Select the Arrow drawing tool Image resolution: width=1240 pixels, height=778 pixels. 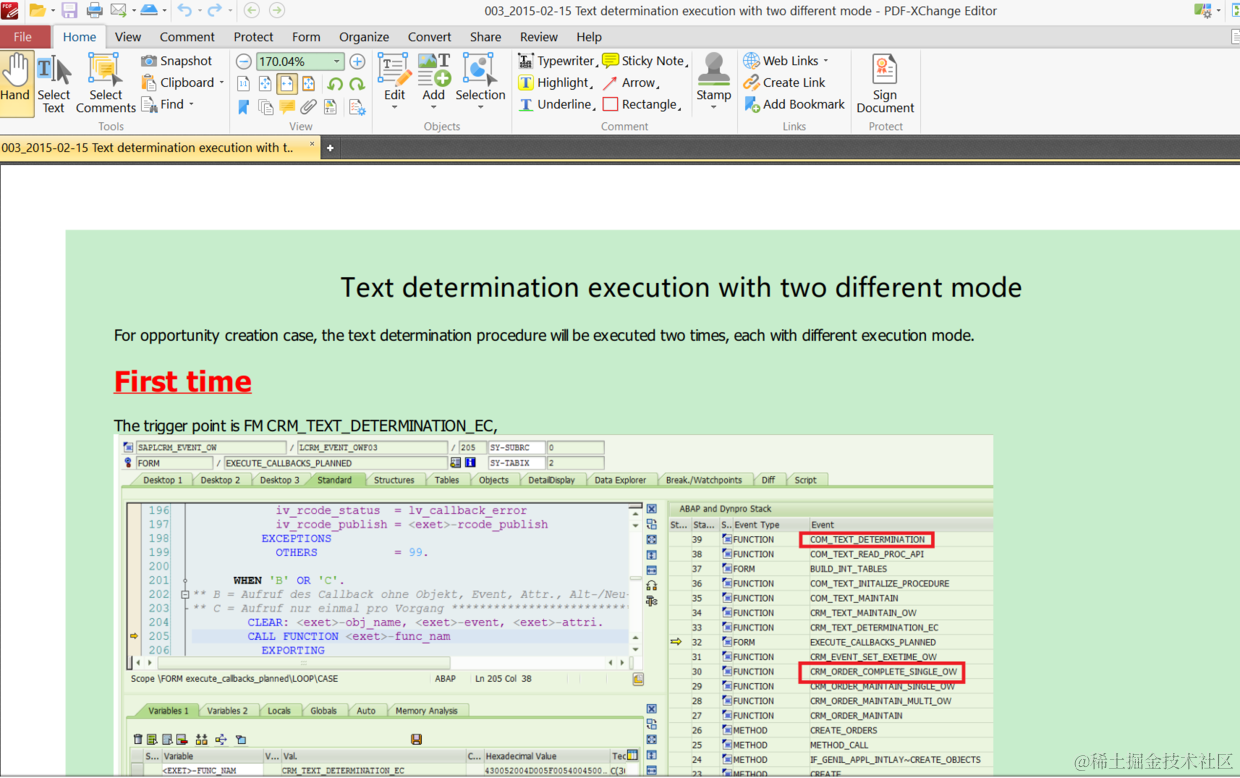click(x=630, y=83)
